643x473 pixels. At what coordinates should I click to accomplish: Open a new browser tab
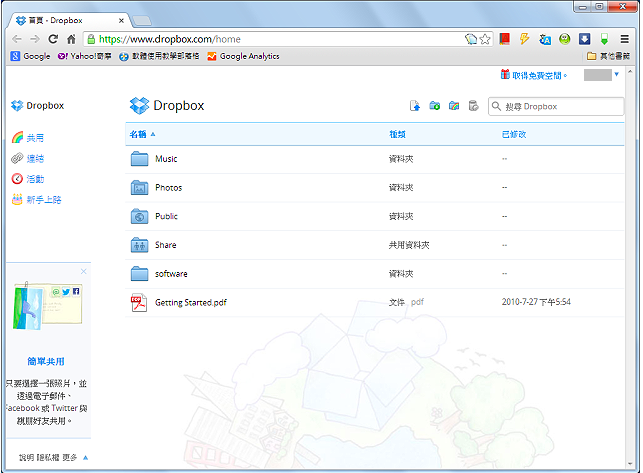(x=142, y=21)
